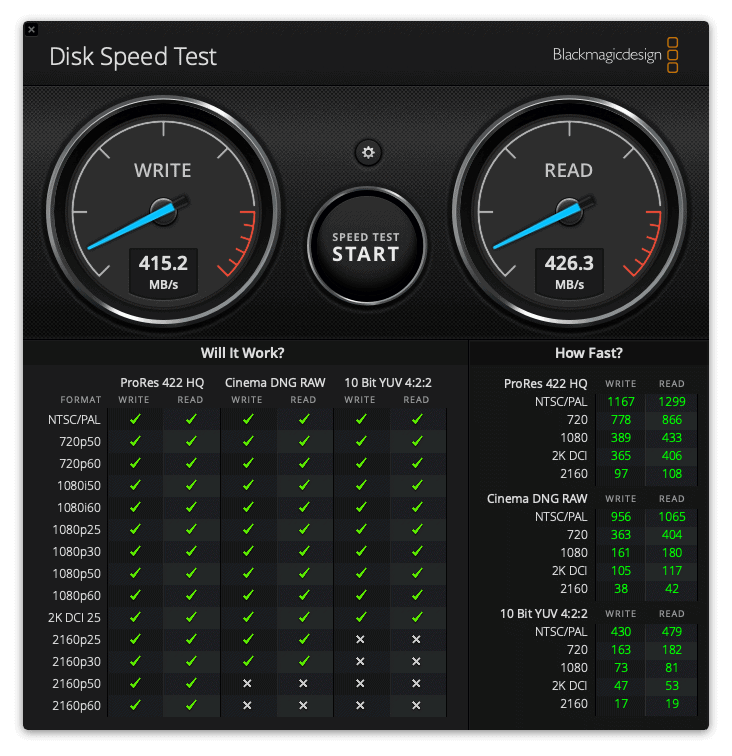Click the 2K DCI 25 10 Bit YUV write checkmark
The height and width of the screenshot is (756, 732).
tap(361, 617)
